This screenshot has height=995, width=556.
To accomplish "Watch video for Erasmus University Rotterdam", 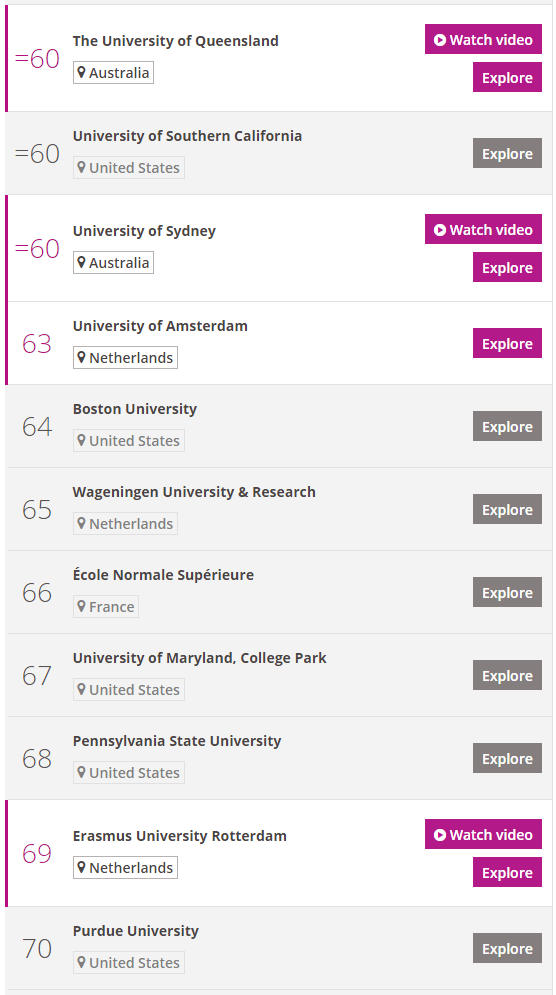I will [x=483, y=834].
